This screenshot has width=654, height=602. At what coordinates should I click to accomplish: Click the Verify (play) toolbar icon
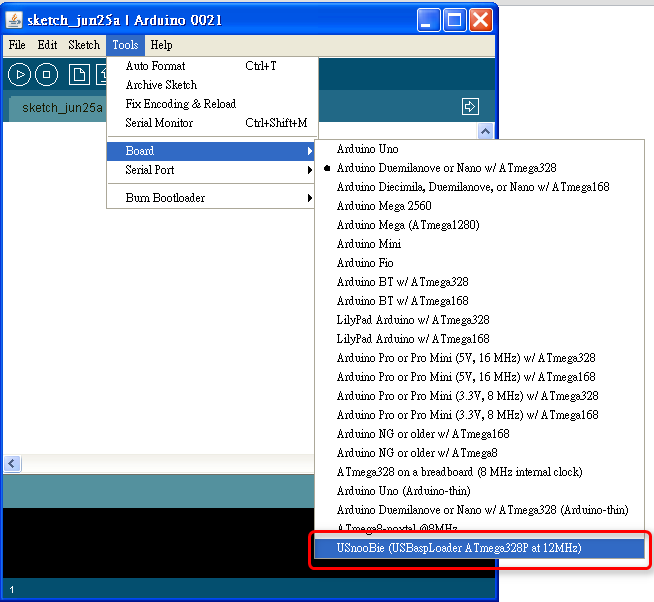[x=19, y=75]
